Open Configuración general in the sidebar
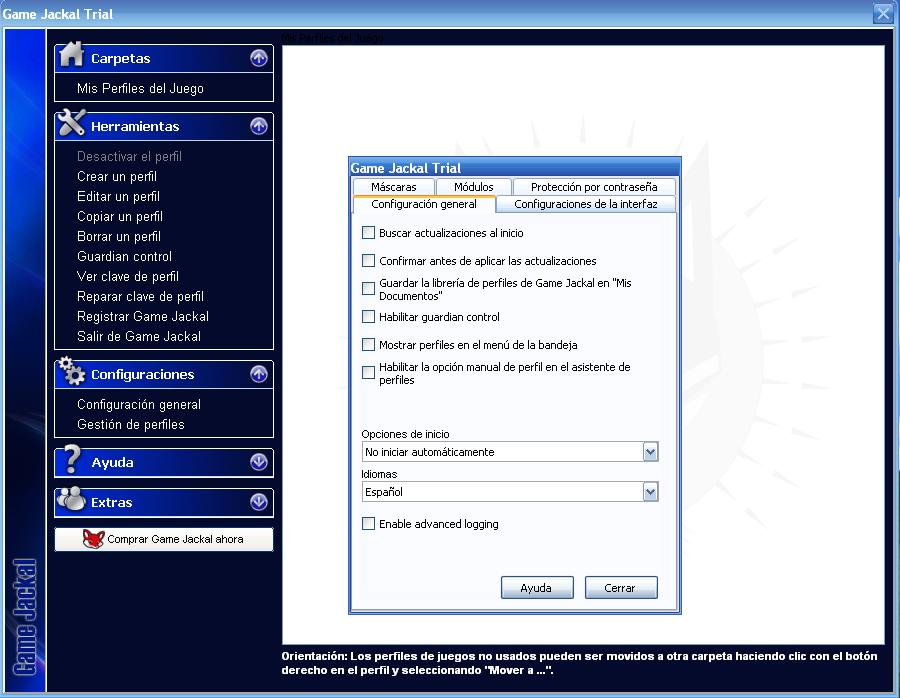Viewport: 900px width, 698px height. click(x=139, y=405)
